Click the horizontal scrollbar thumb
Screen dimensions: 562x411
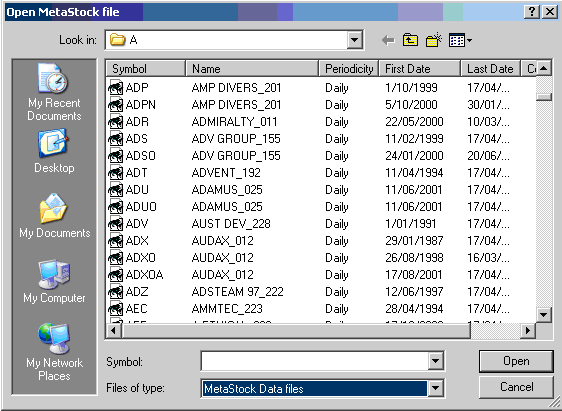(296, 330)
